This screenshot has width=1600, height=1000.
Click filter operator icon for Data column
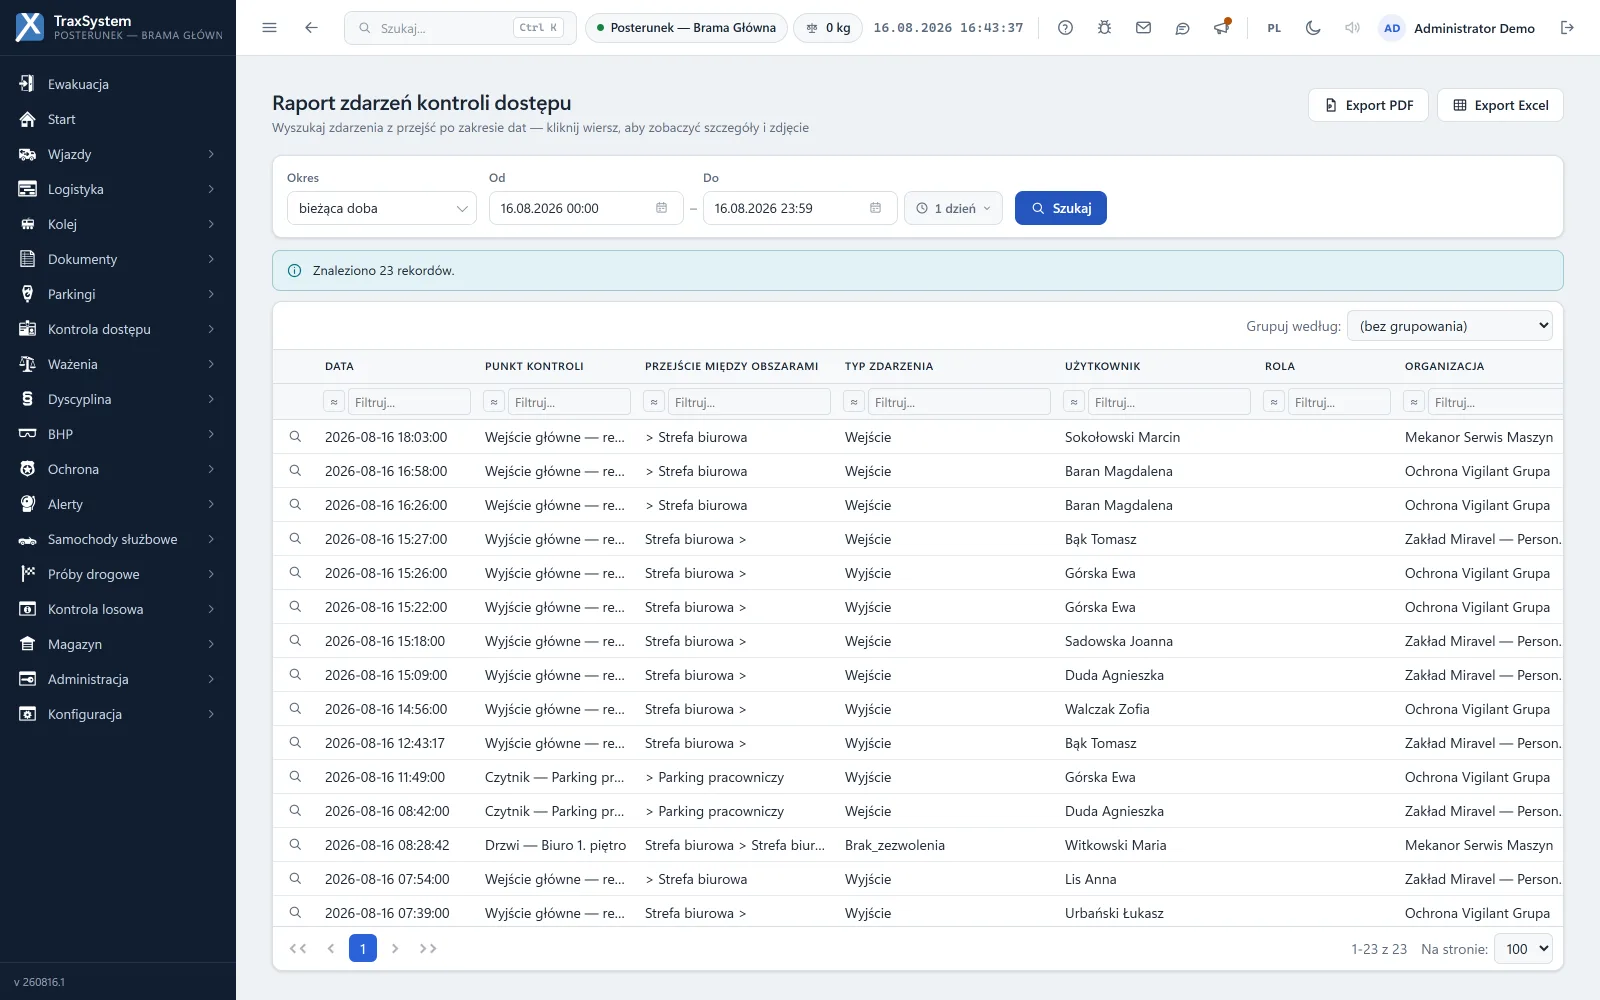point(334,402)
